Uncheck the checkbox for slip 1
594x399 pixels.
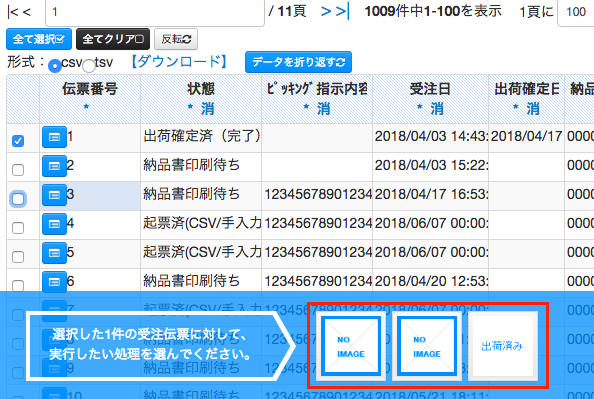tap(18, 141)
